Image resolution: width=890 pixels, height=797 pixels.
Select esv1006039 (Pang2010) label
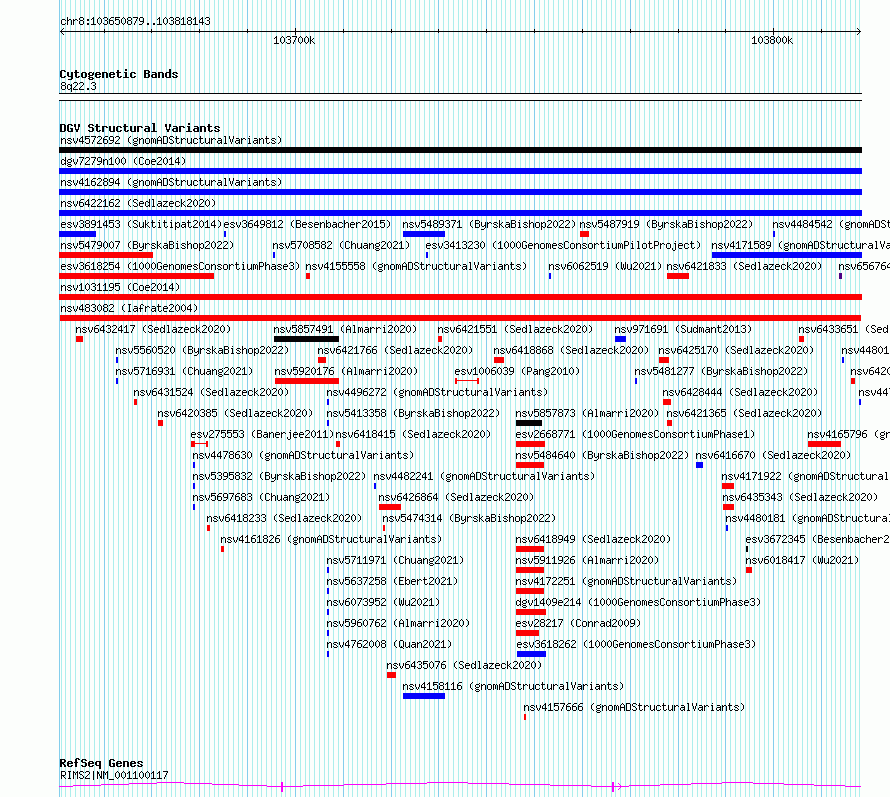click(517, 371)
